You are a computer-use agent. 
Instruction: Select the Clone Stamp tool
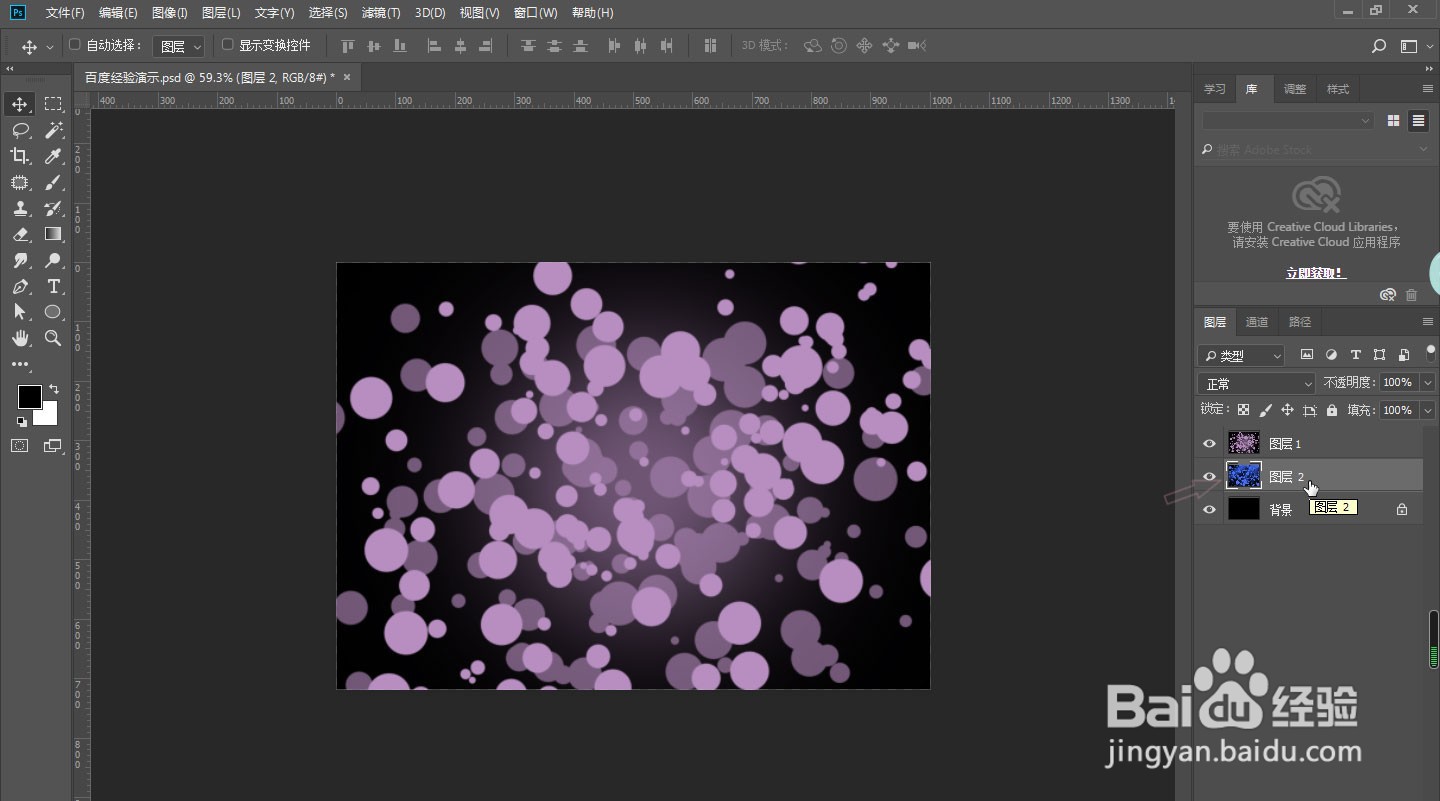tap(20, 208)
